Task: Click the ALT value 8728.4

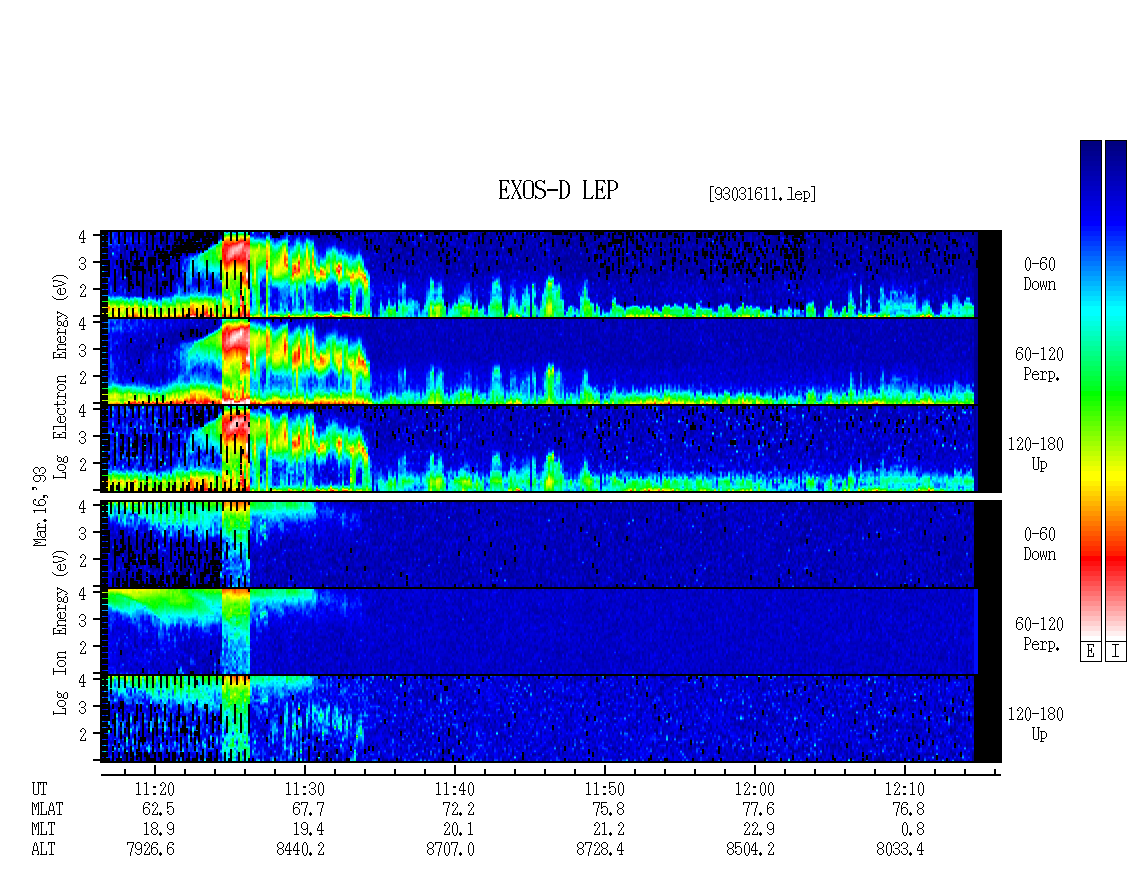Action: [600, 850]
